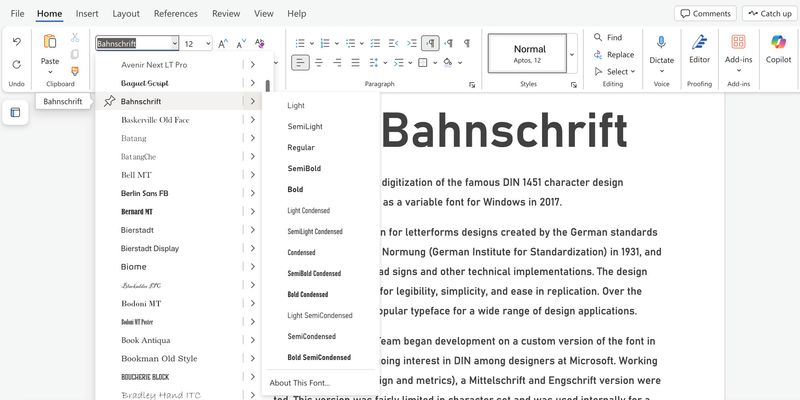The image size is (800, 400).
Task: Launch Copilot from the ribbon
Action: click(778, 48)
